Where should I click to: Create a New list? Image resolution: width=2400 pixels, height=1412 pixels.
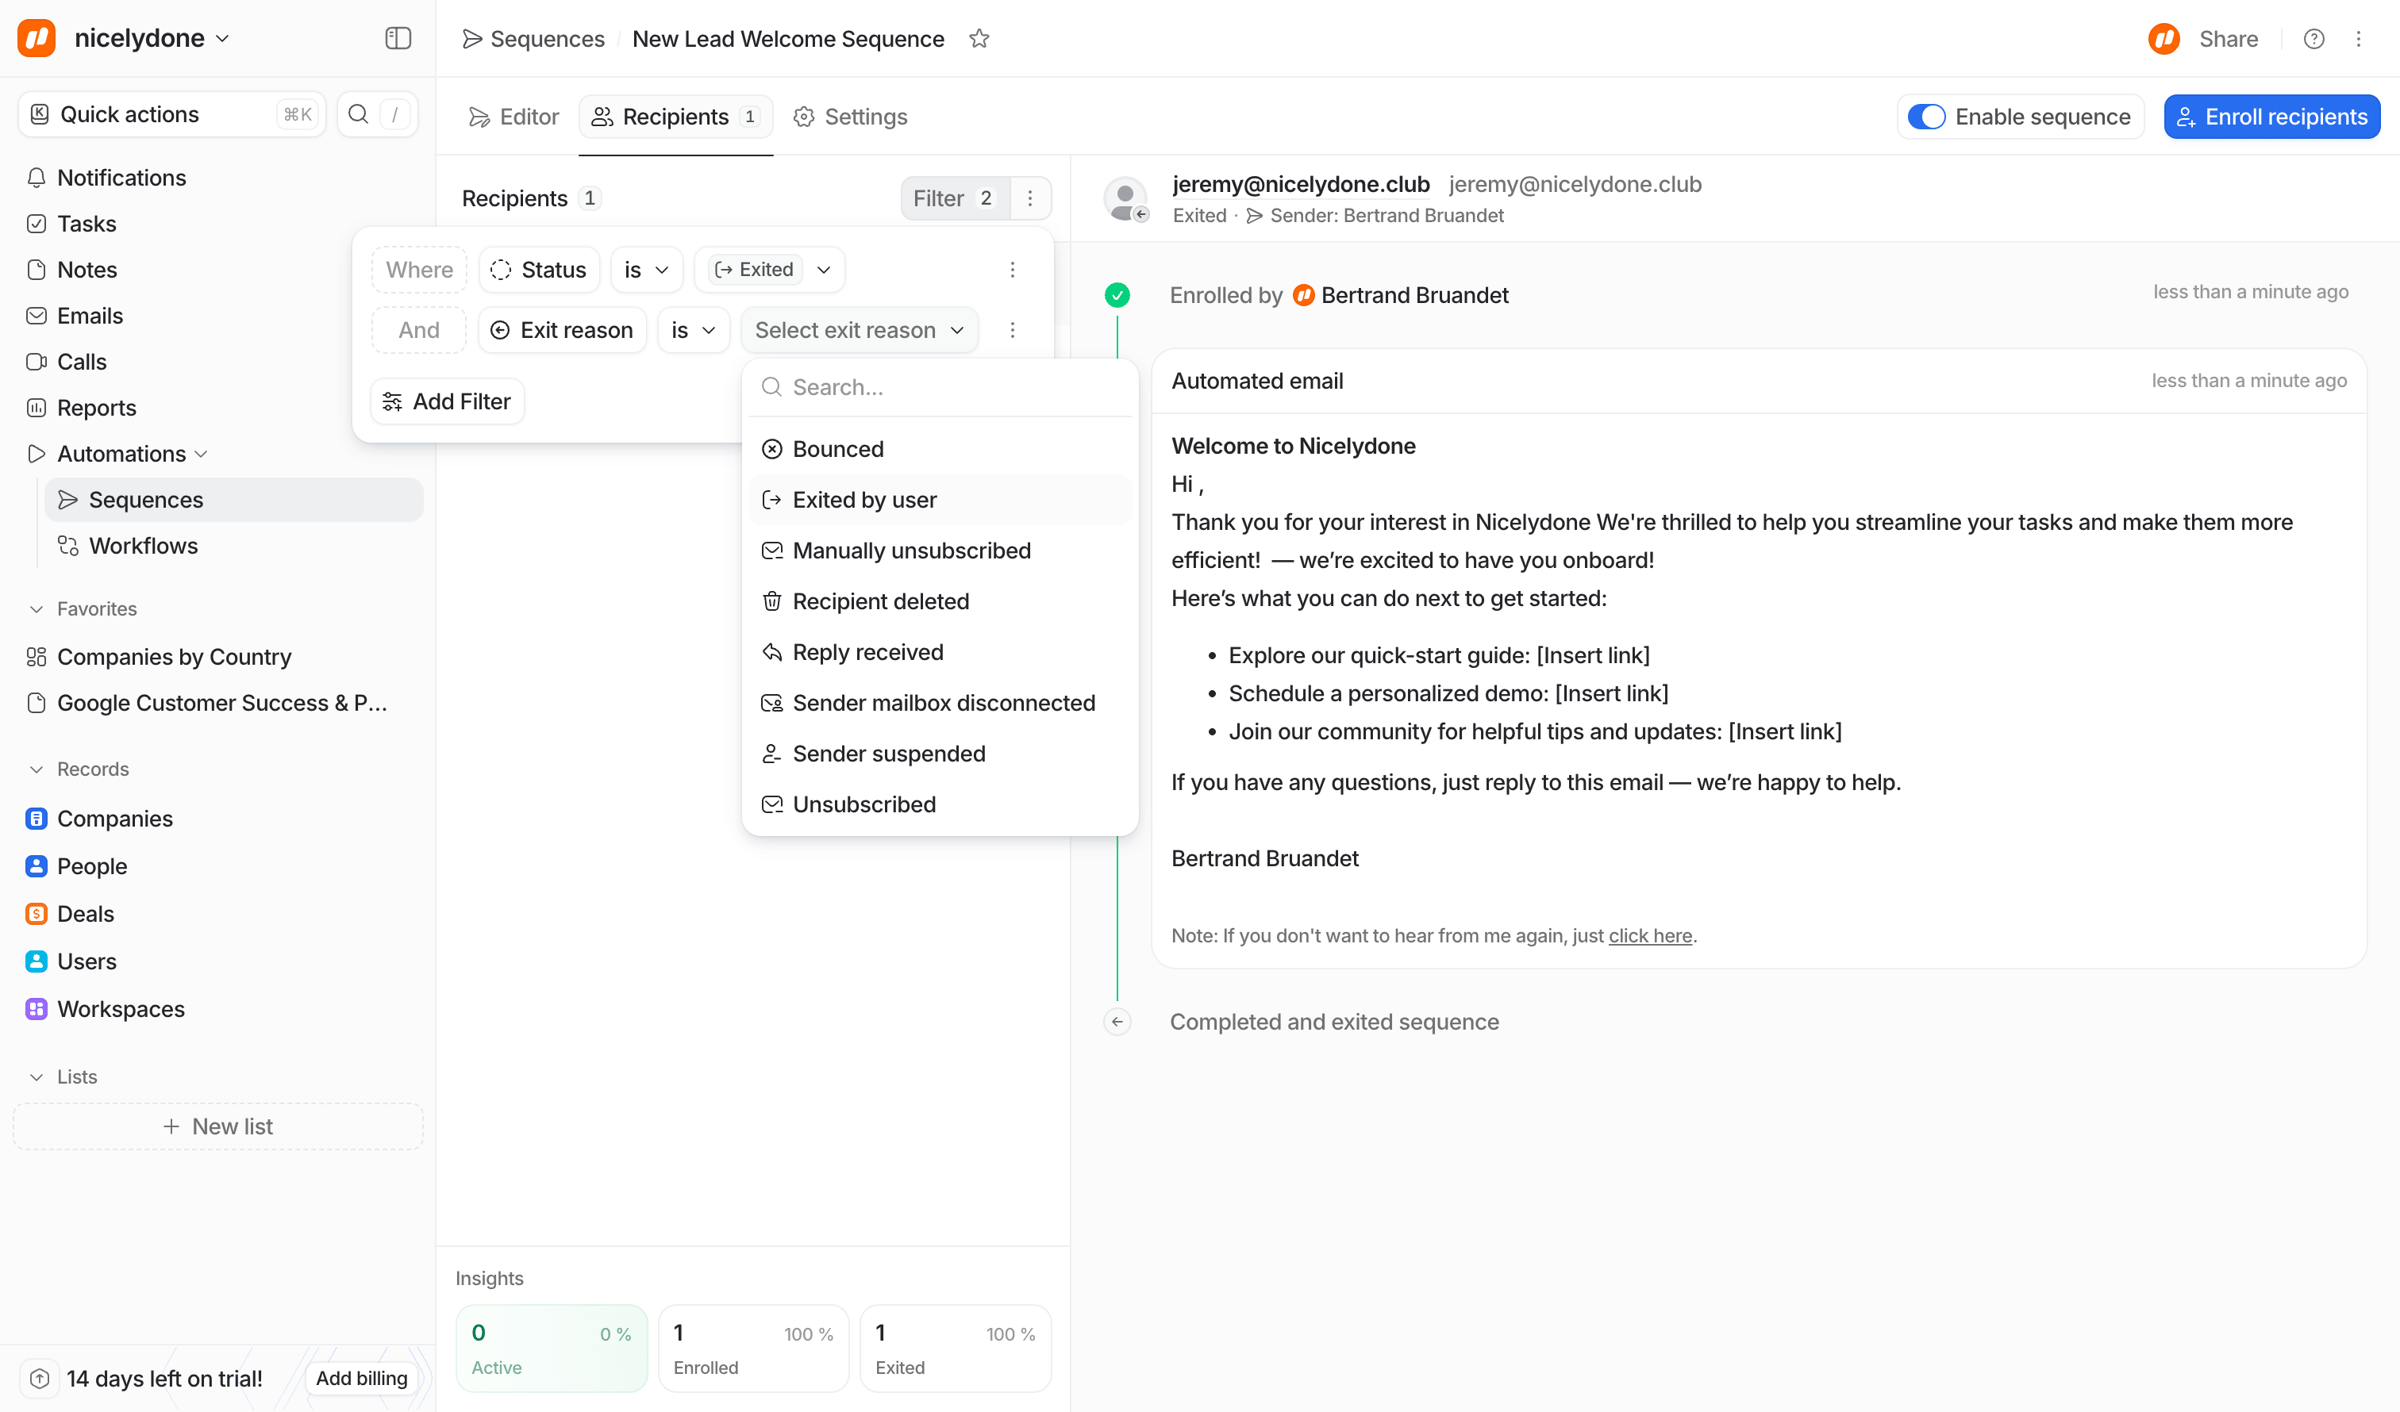(218, 1126)
